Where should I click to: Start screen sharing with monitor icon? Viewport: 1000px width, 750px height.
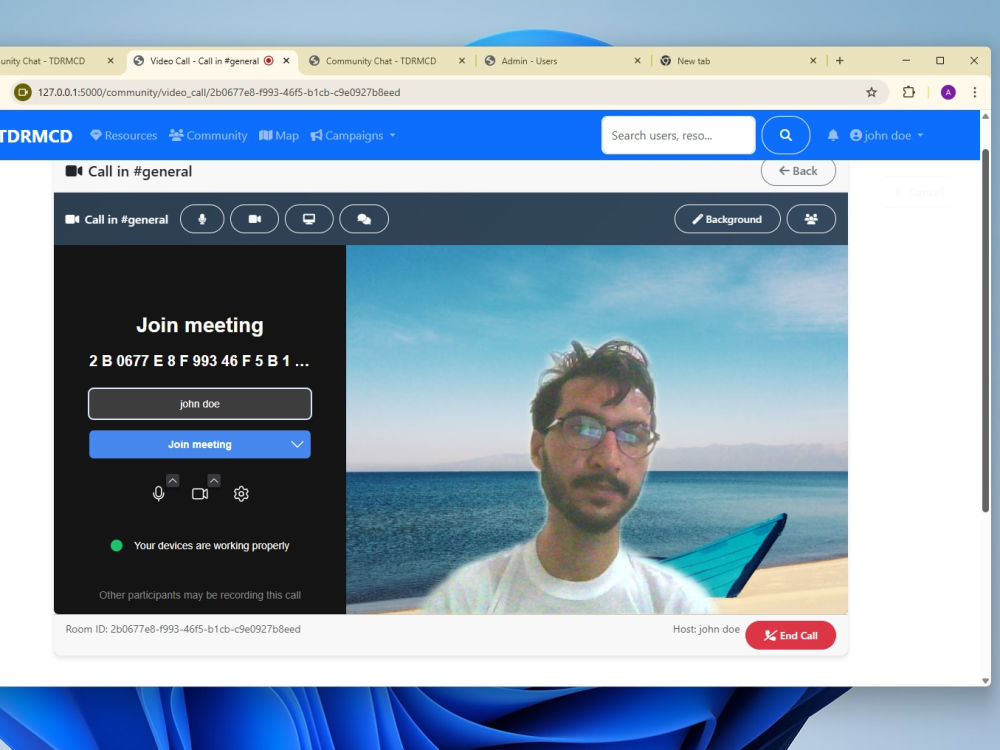309,219
